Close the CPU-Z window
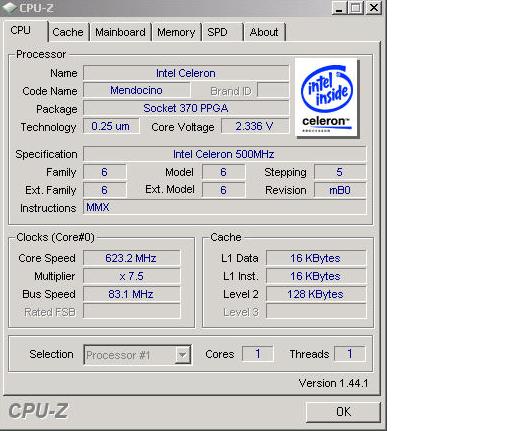512x431 pixels. (x=374, y=8)
